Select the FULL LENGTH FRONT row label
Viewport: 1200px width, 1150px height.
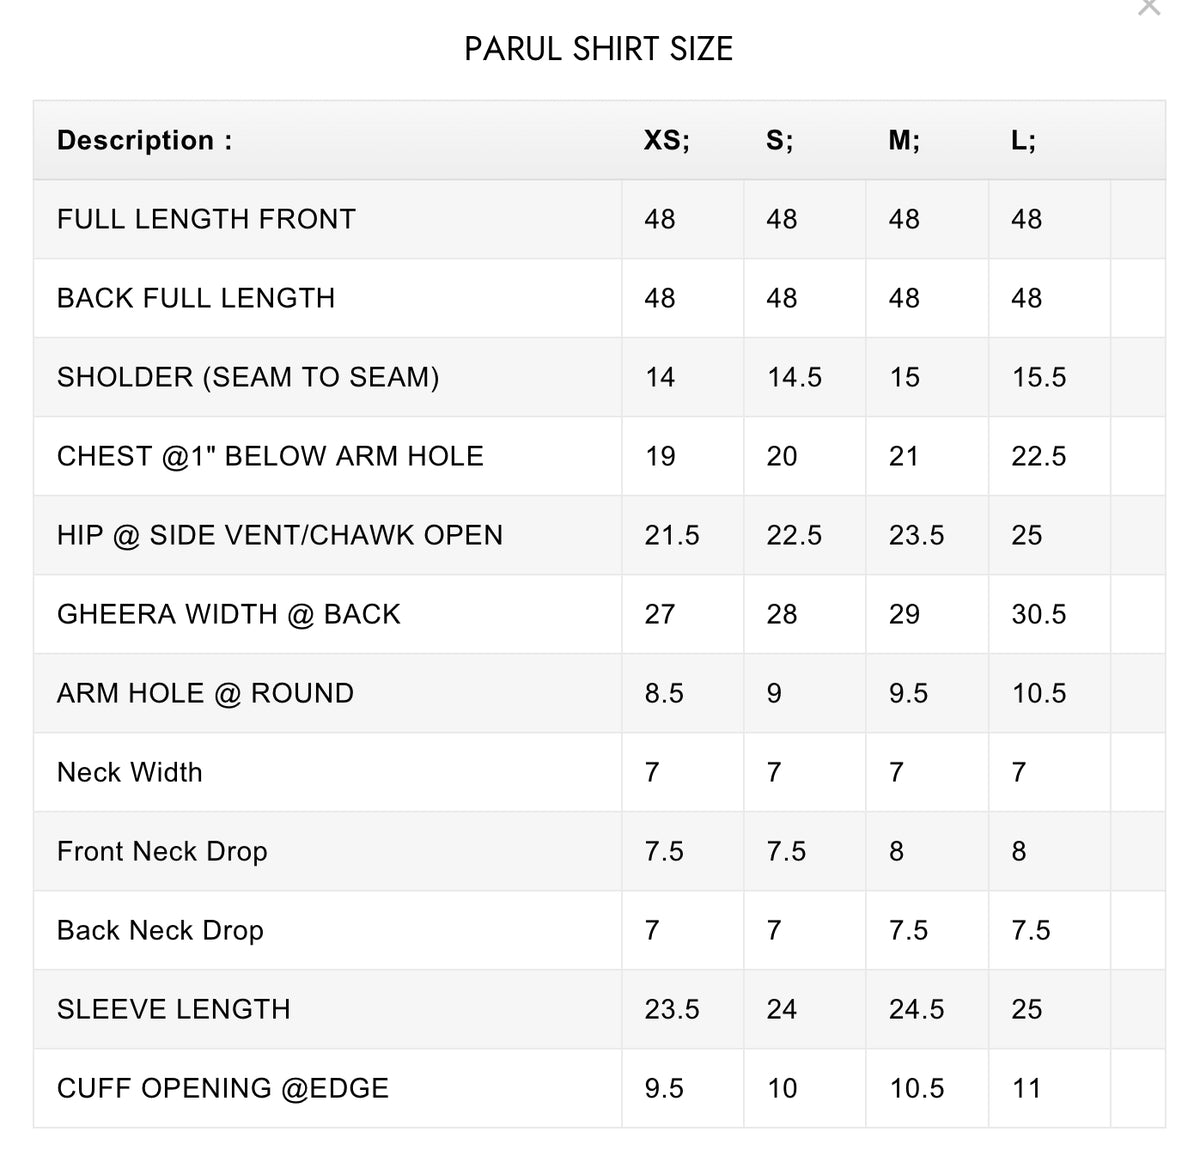pos(206,219)
